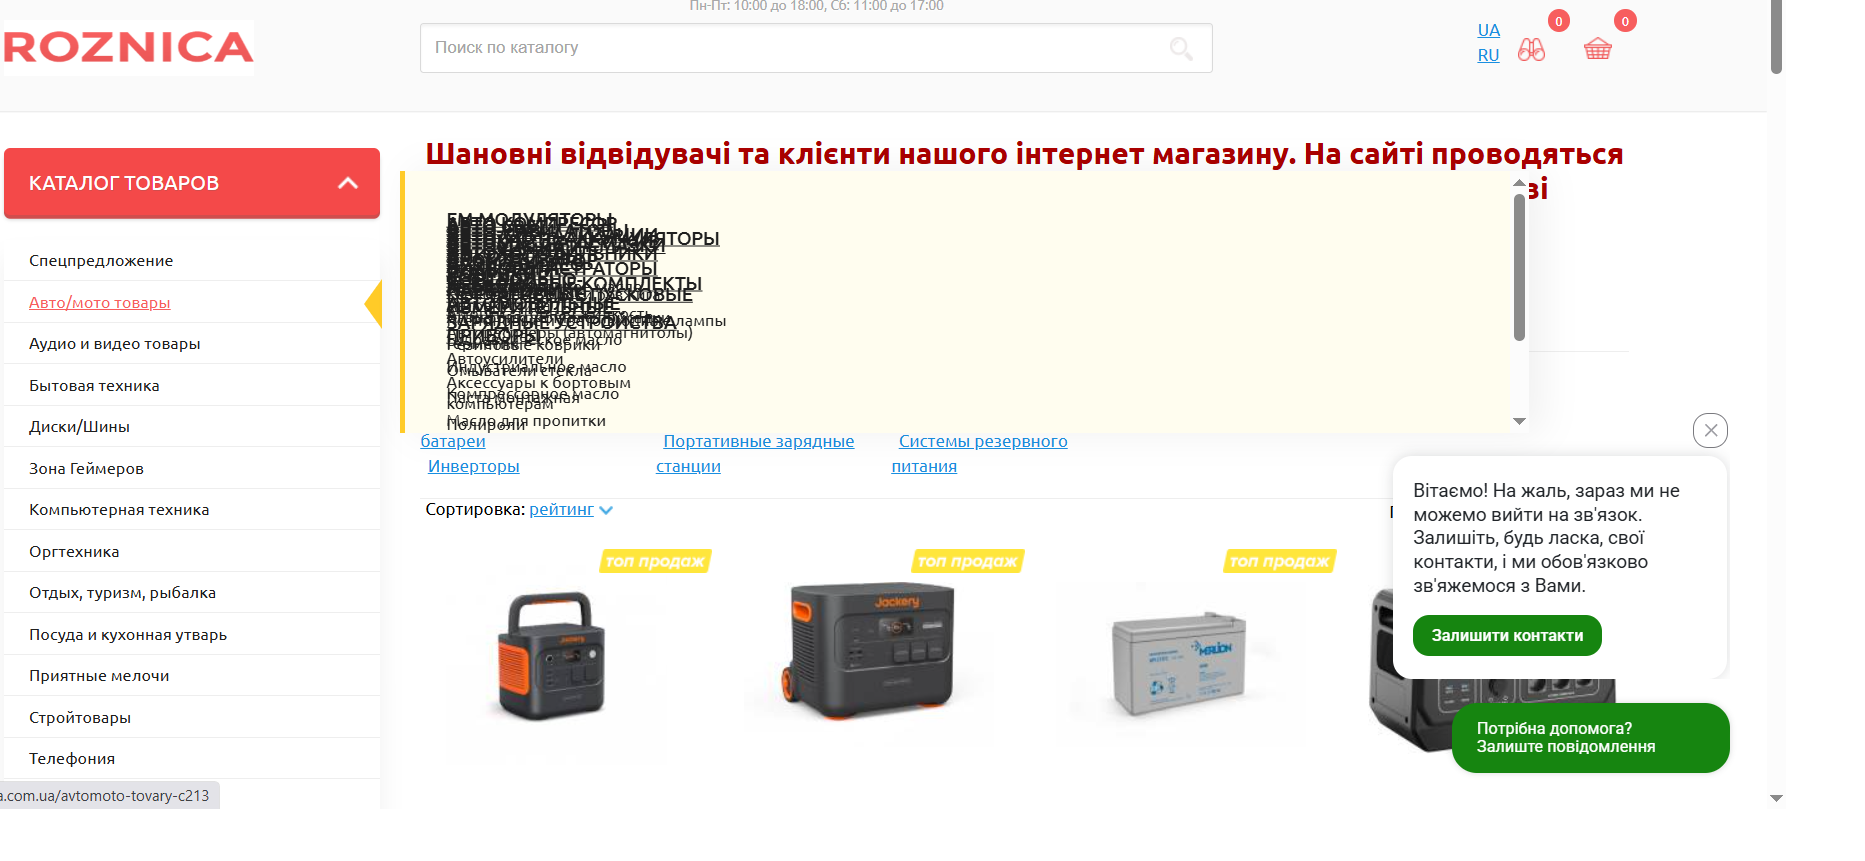Screen dimensions: 1865x861
Task: Open the shopping basket icon
Action: (x=1597, y=49)
